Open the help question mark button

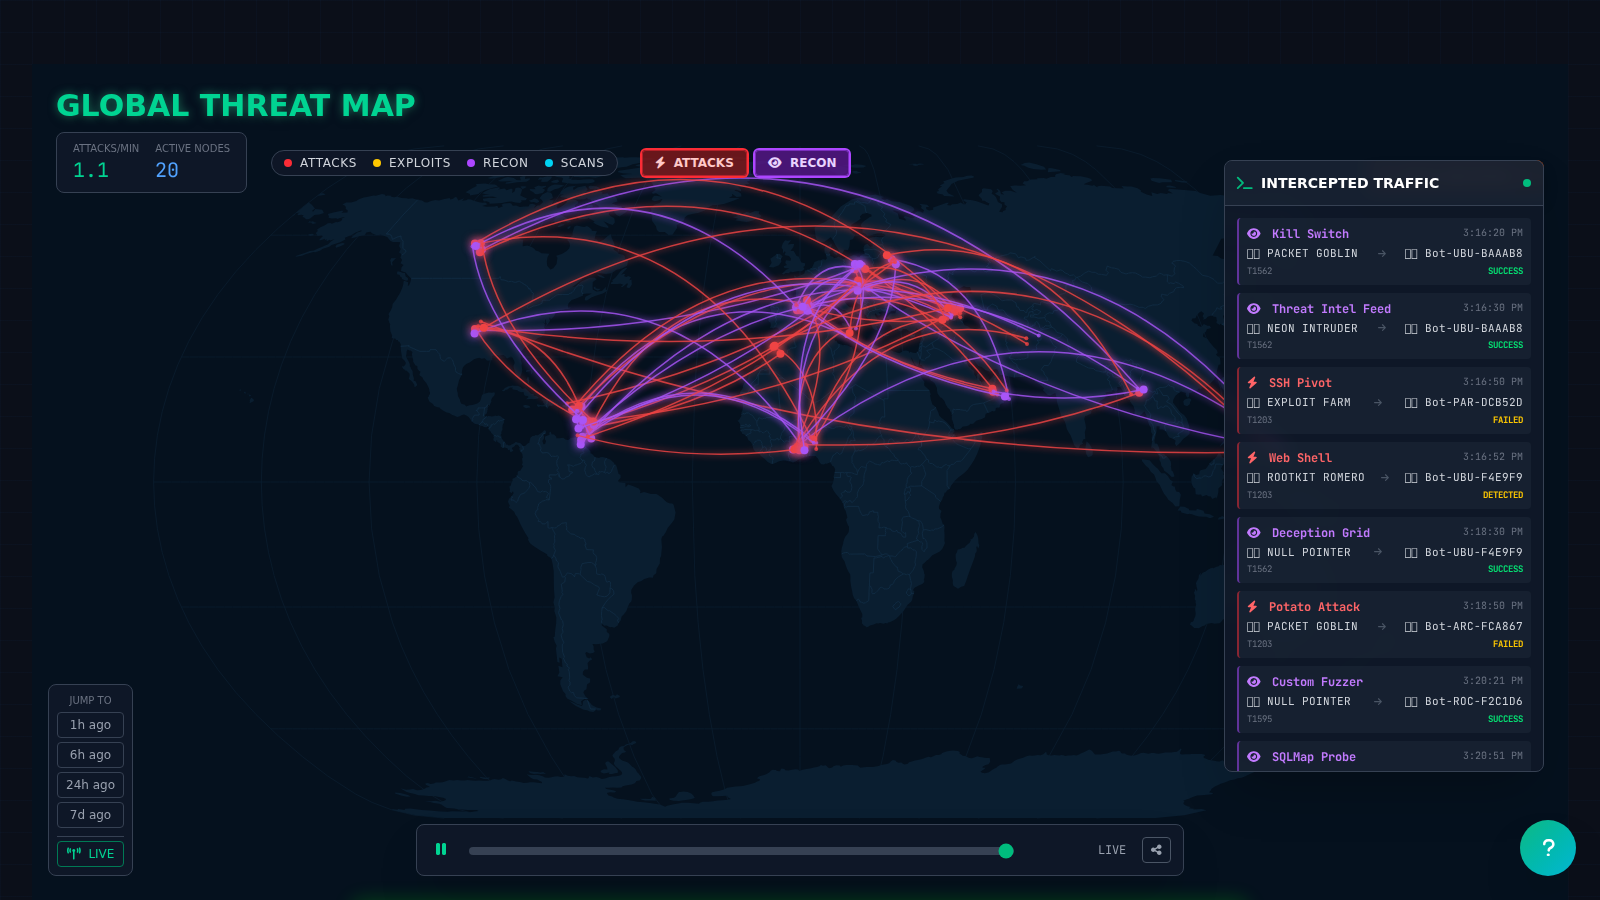coord(1547,848)
